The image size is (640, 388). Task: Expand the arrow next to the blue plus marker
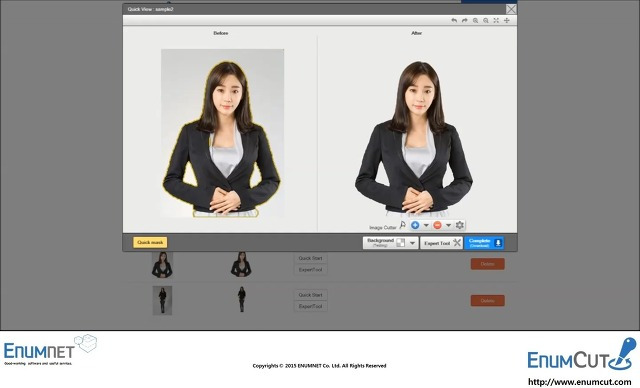[426, 225]
